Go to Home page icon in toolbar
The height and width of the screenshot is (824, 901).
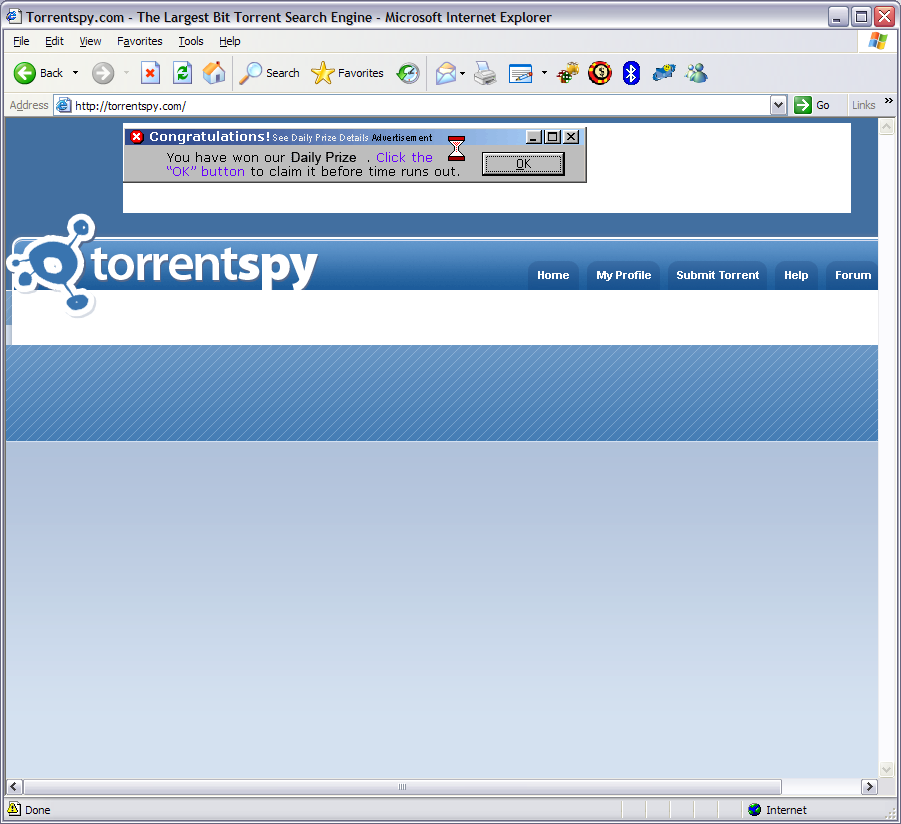tap(214, 73)
